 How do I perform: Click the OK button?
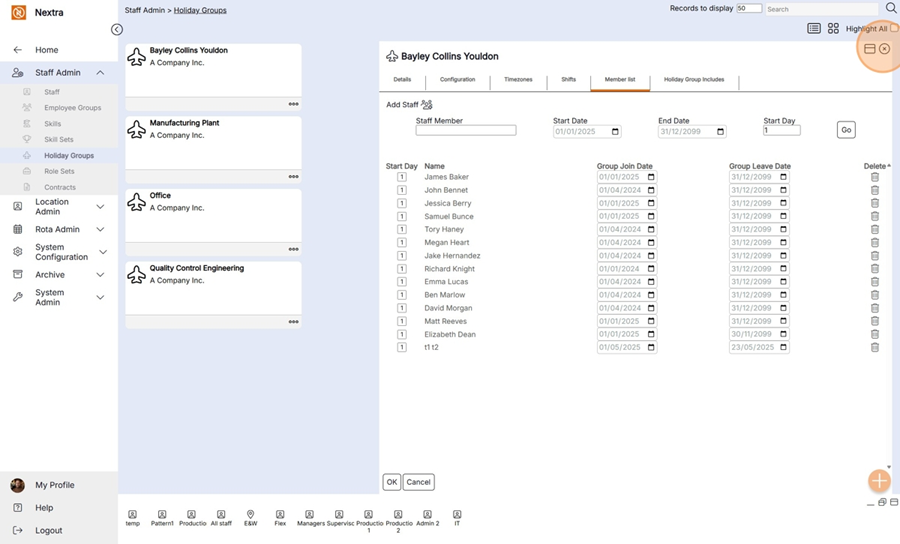391,482
